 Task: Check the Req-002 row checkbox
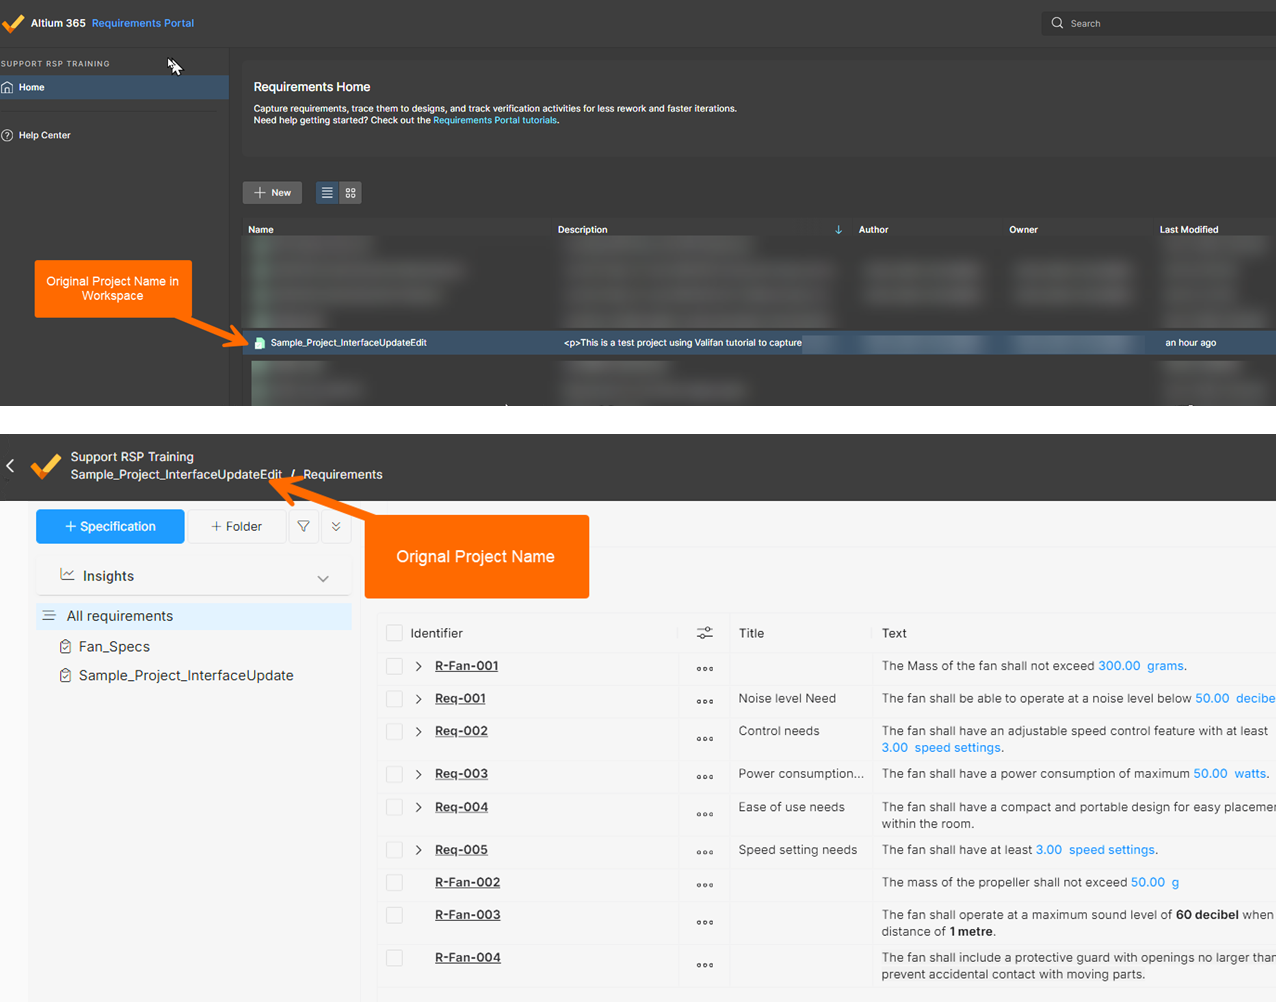(394, 731)
